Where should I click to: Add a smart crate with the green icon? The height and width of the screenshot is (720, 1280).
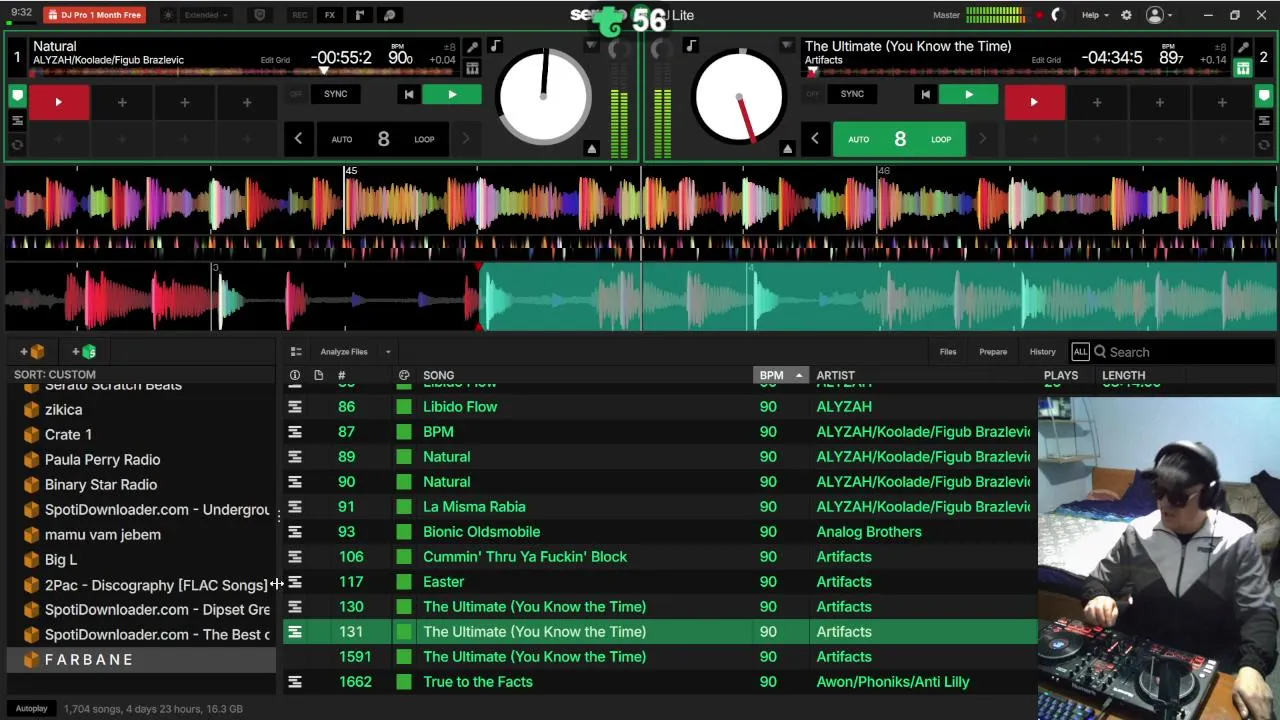coord(84,352)
